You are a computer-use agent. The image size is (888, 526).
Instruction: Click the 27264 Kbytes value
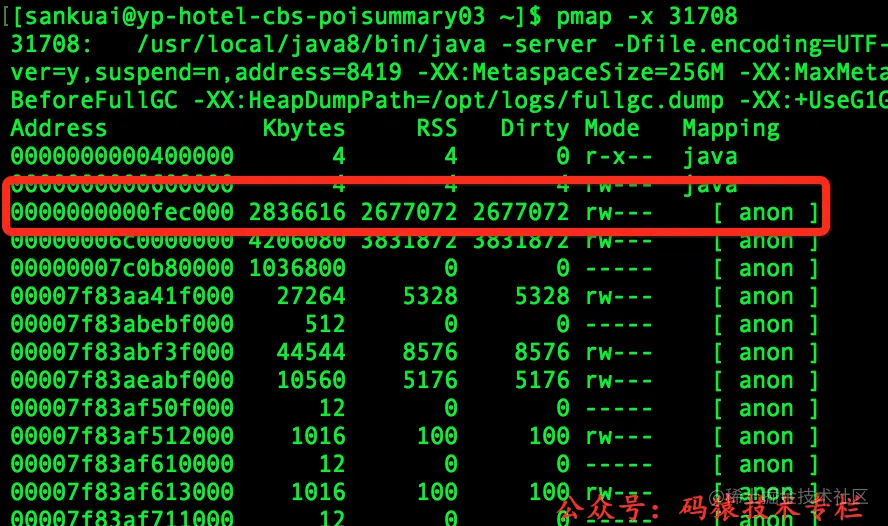click(311, 296)
